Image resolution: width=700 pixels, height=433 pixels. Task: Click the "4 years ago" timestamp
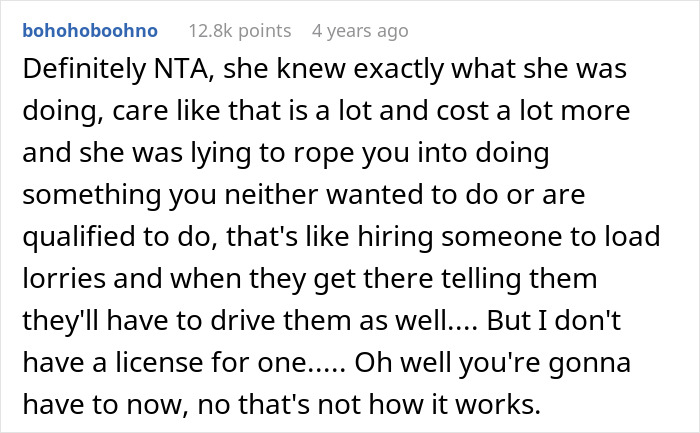pos(360,31)
